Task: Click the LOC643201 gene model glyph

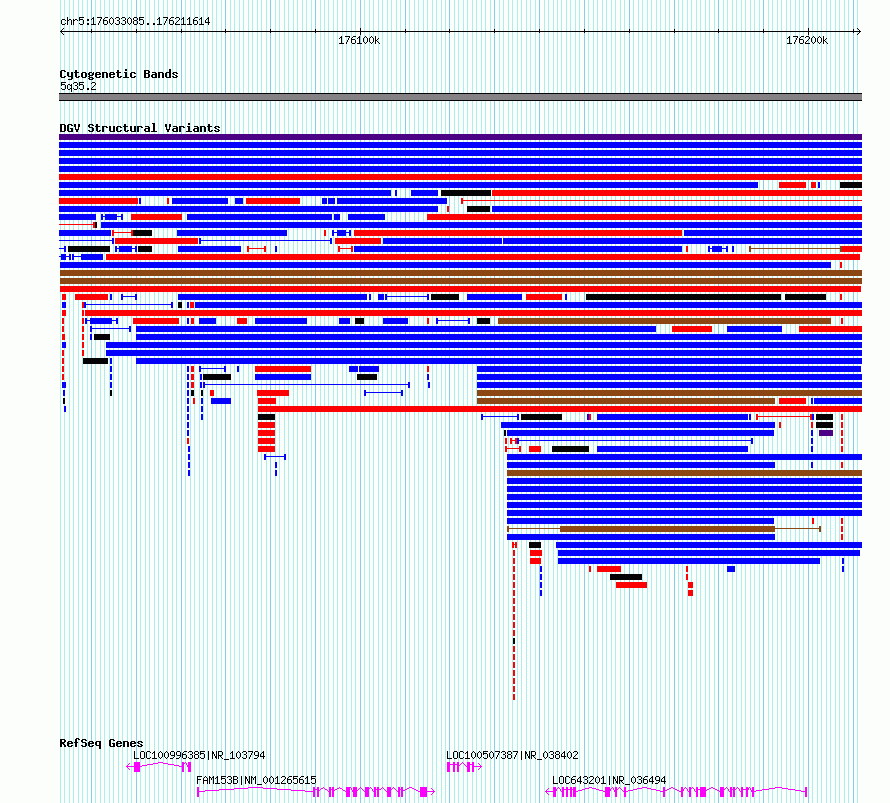Action: (675, 792)
